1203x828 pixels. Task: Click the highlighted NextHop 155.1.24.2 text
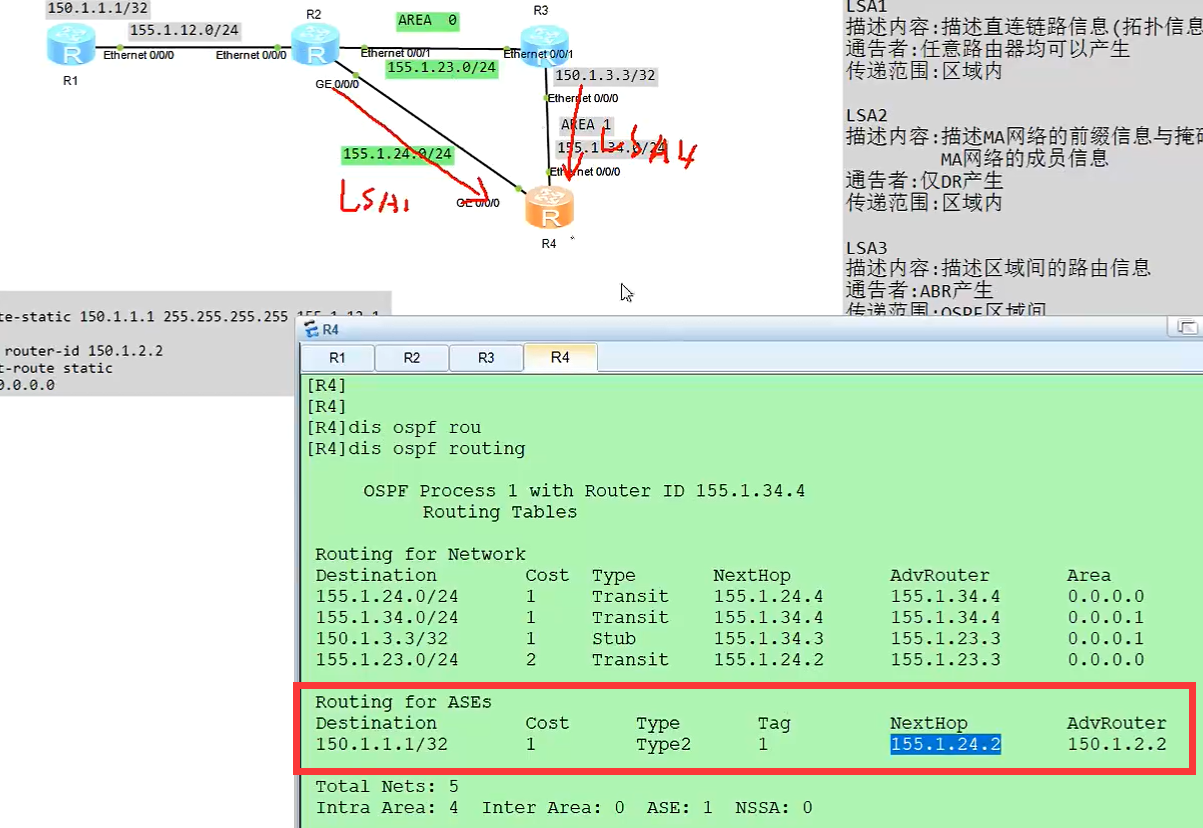point(944,744)
